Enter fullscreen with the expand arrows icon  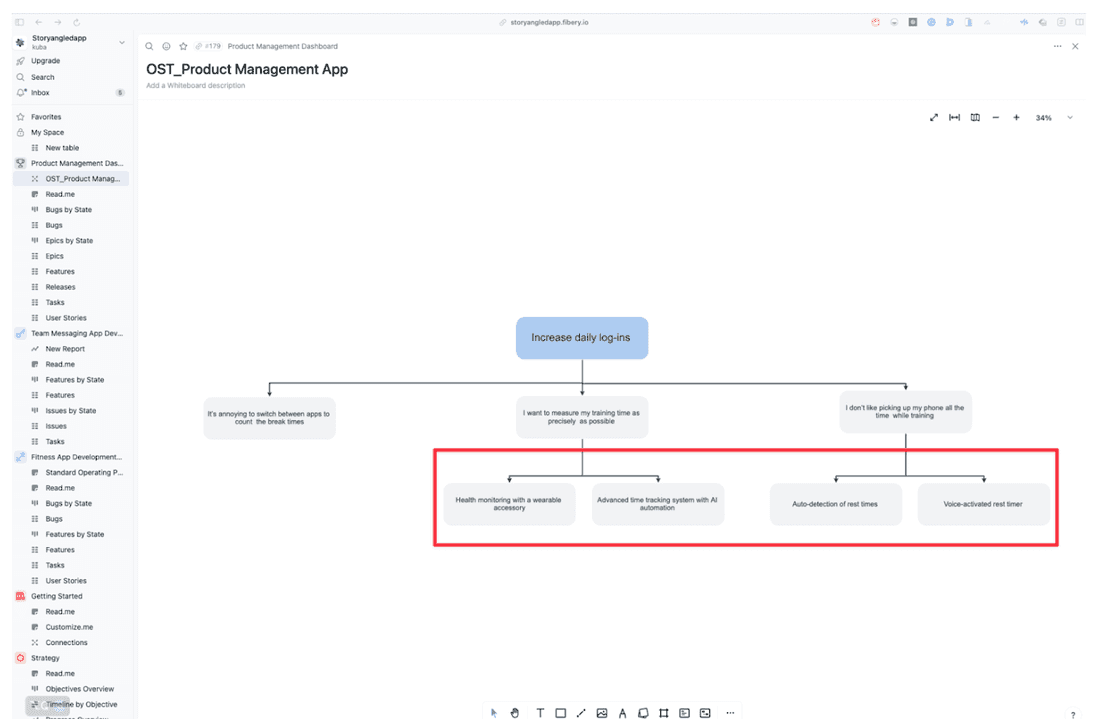coord(934,118)
